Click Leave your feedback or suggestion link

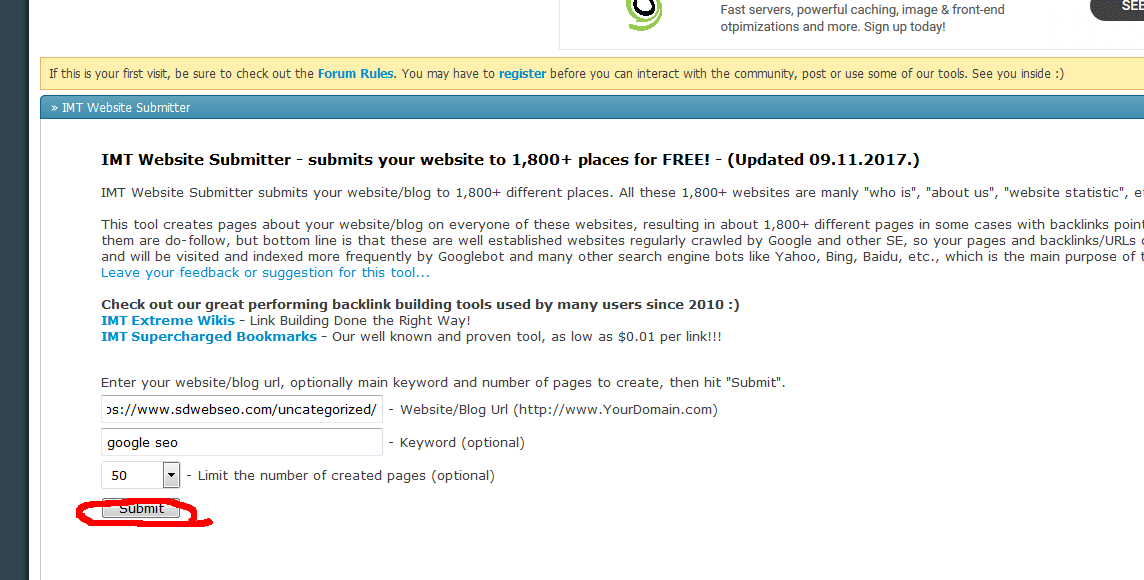[265, 272]
